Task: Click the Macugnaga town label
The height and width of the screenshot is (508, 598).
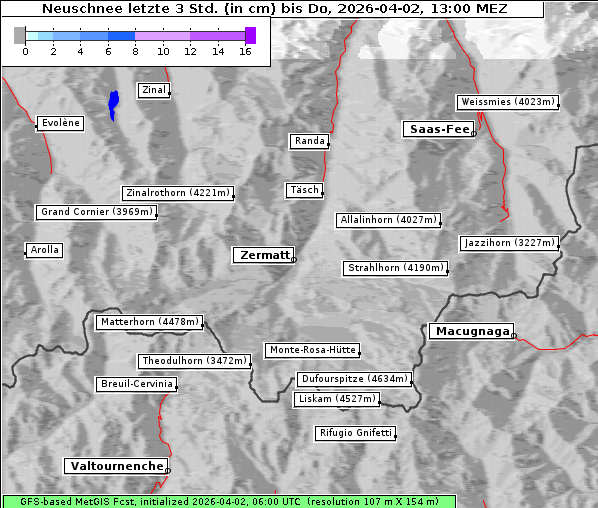Action: (x=471, y=331)
